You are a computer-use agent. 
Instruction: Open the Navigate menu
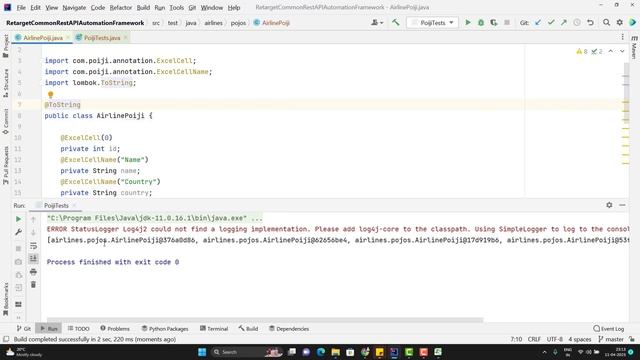click(x=74, y=7)
